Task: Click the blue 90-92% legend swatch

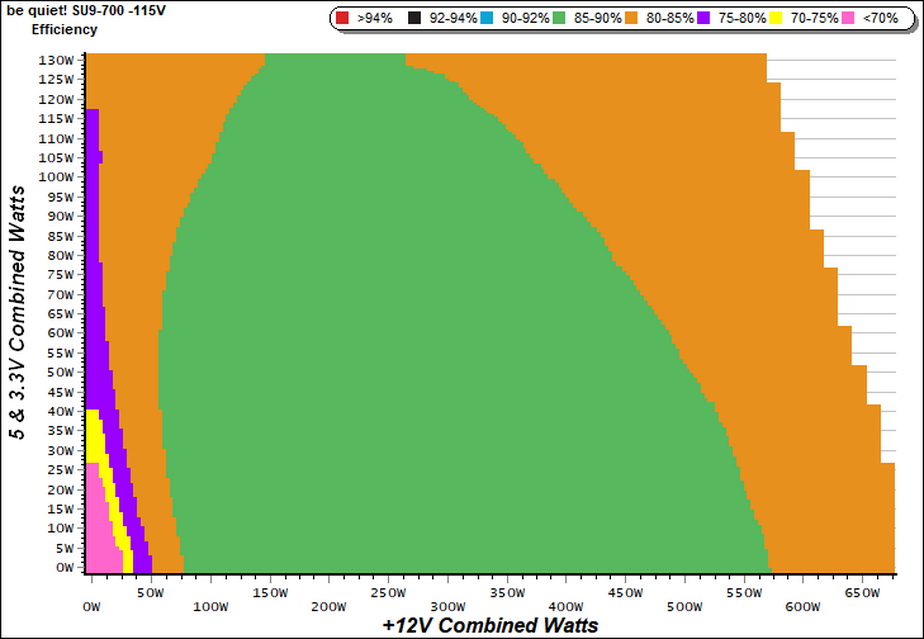Action: [x=487, y=18]
